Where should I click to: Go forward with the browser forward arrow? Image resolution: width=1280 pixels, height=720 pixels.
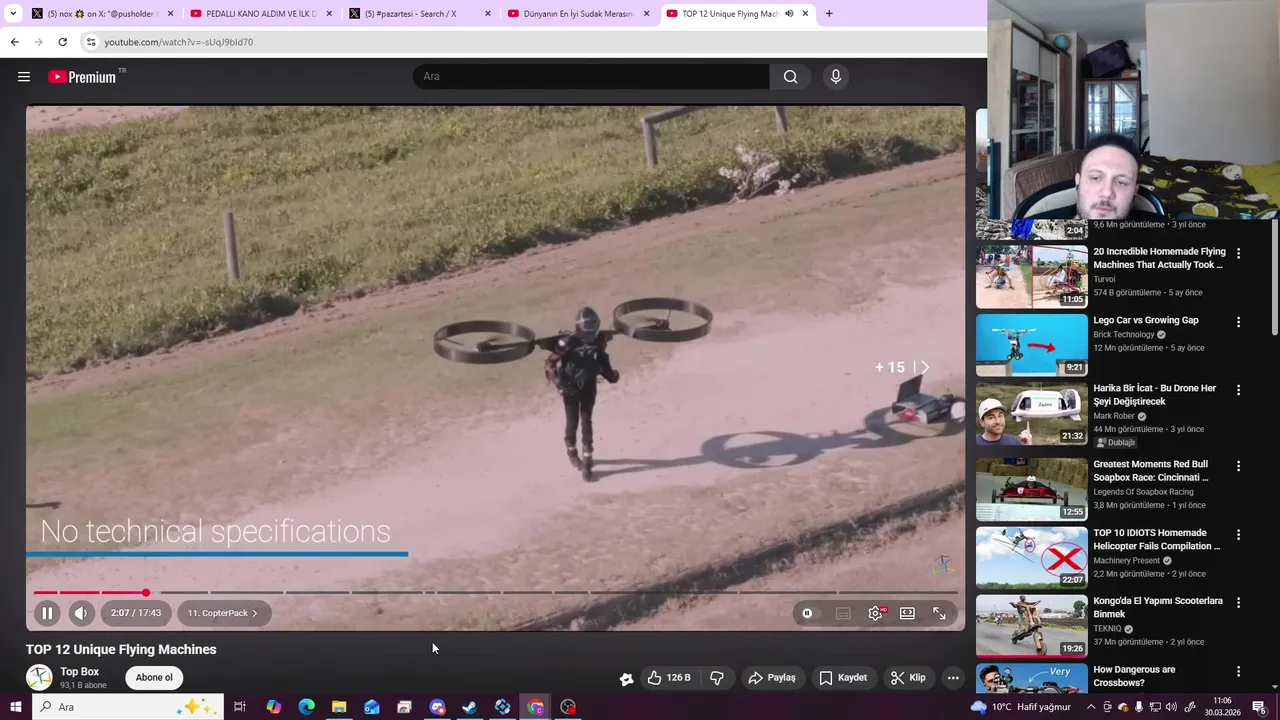point(38,42)
